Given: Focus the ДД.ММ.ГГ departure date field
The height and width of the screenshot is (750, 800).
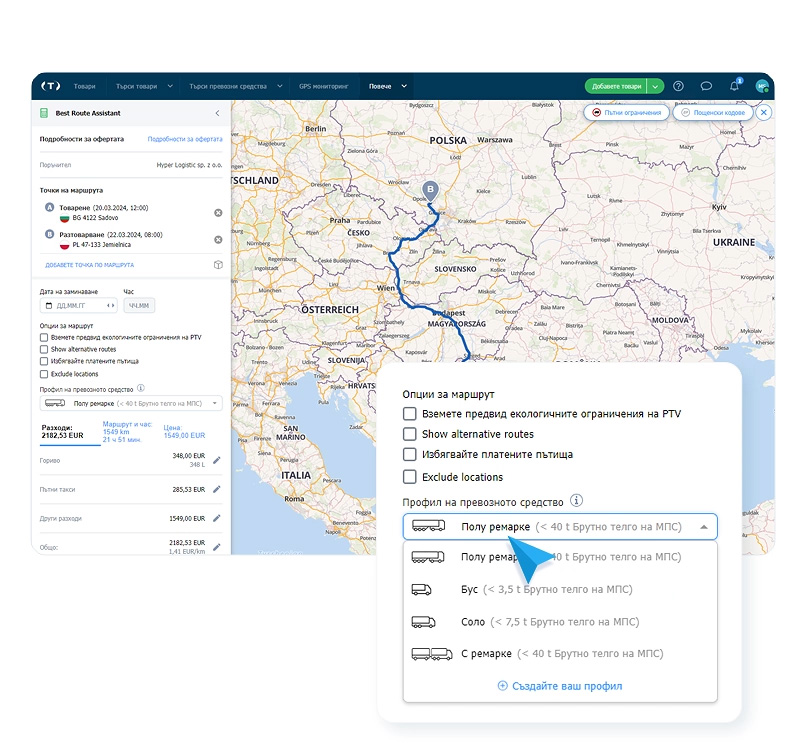Looking at the screenshot, I should coord(79,306).
